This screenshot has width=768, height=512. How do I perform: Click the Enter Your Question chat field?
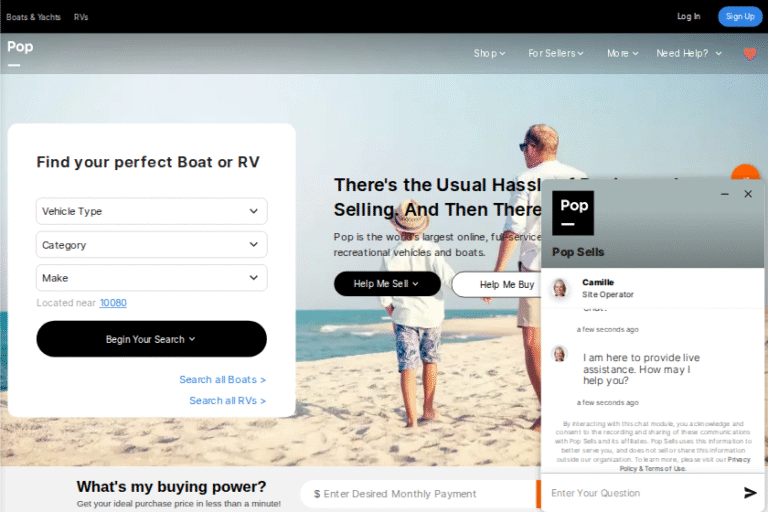tap(640, 493)
